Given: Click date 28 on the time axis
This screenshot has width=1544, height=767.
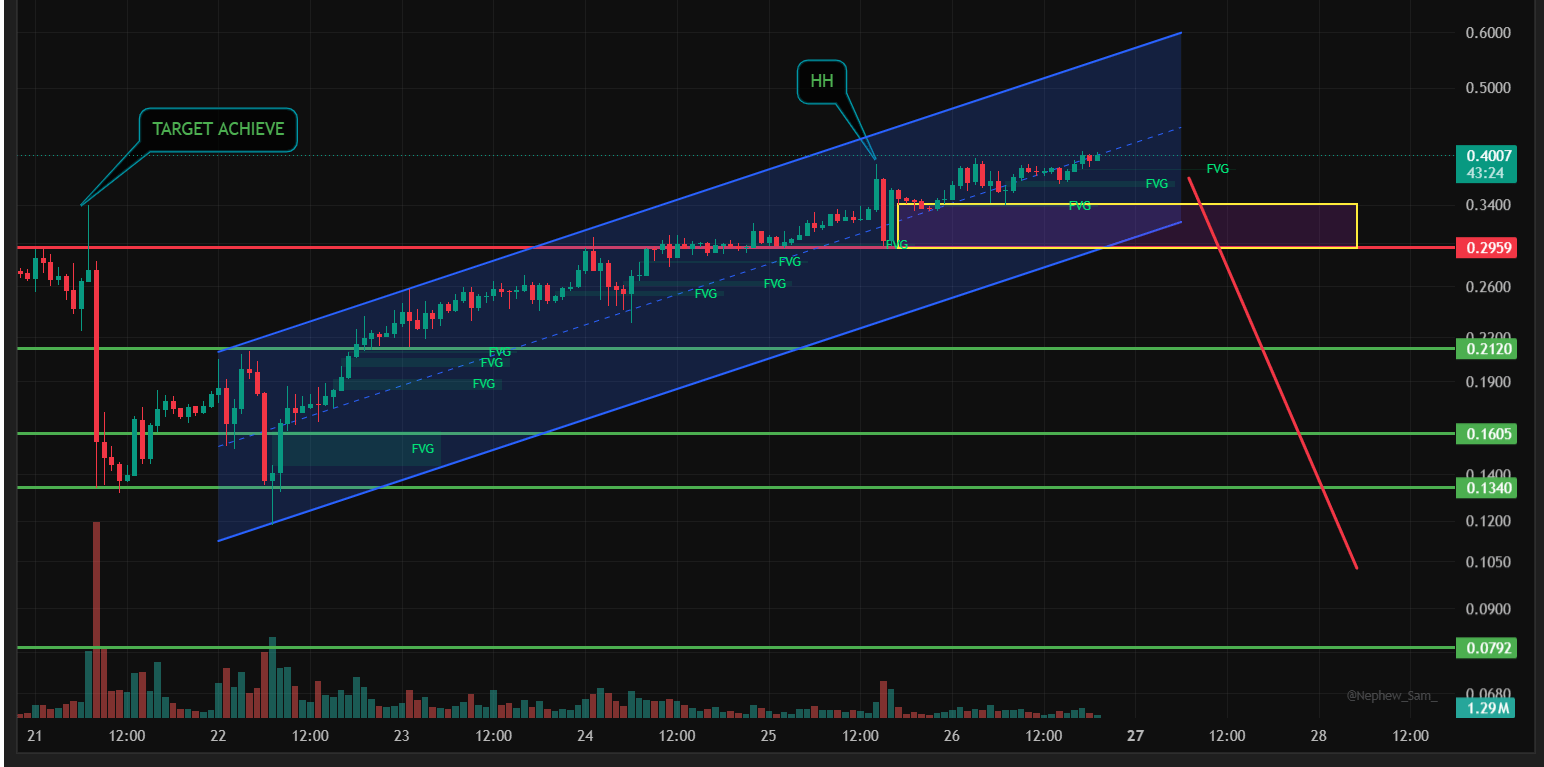Looking at the screenshot, I should pyautogui.click(x=1318, y=737).
